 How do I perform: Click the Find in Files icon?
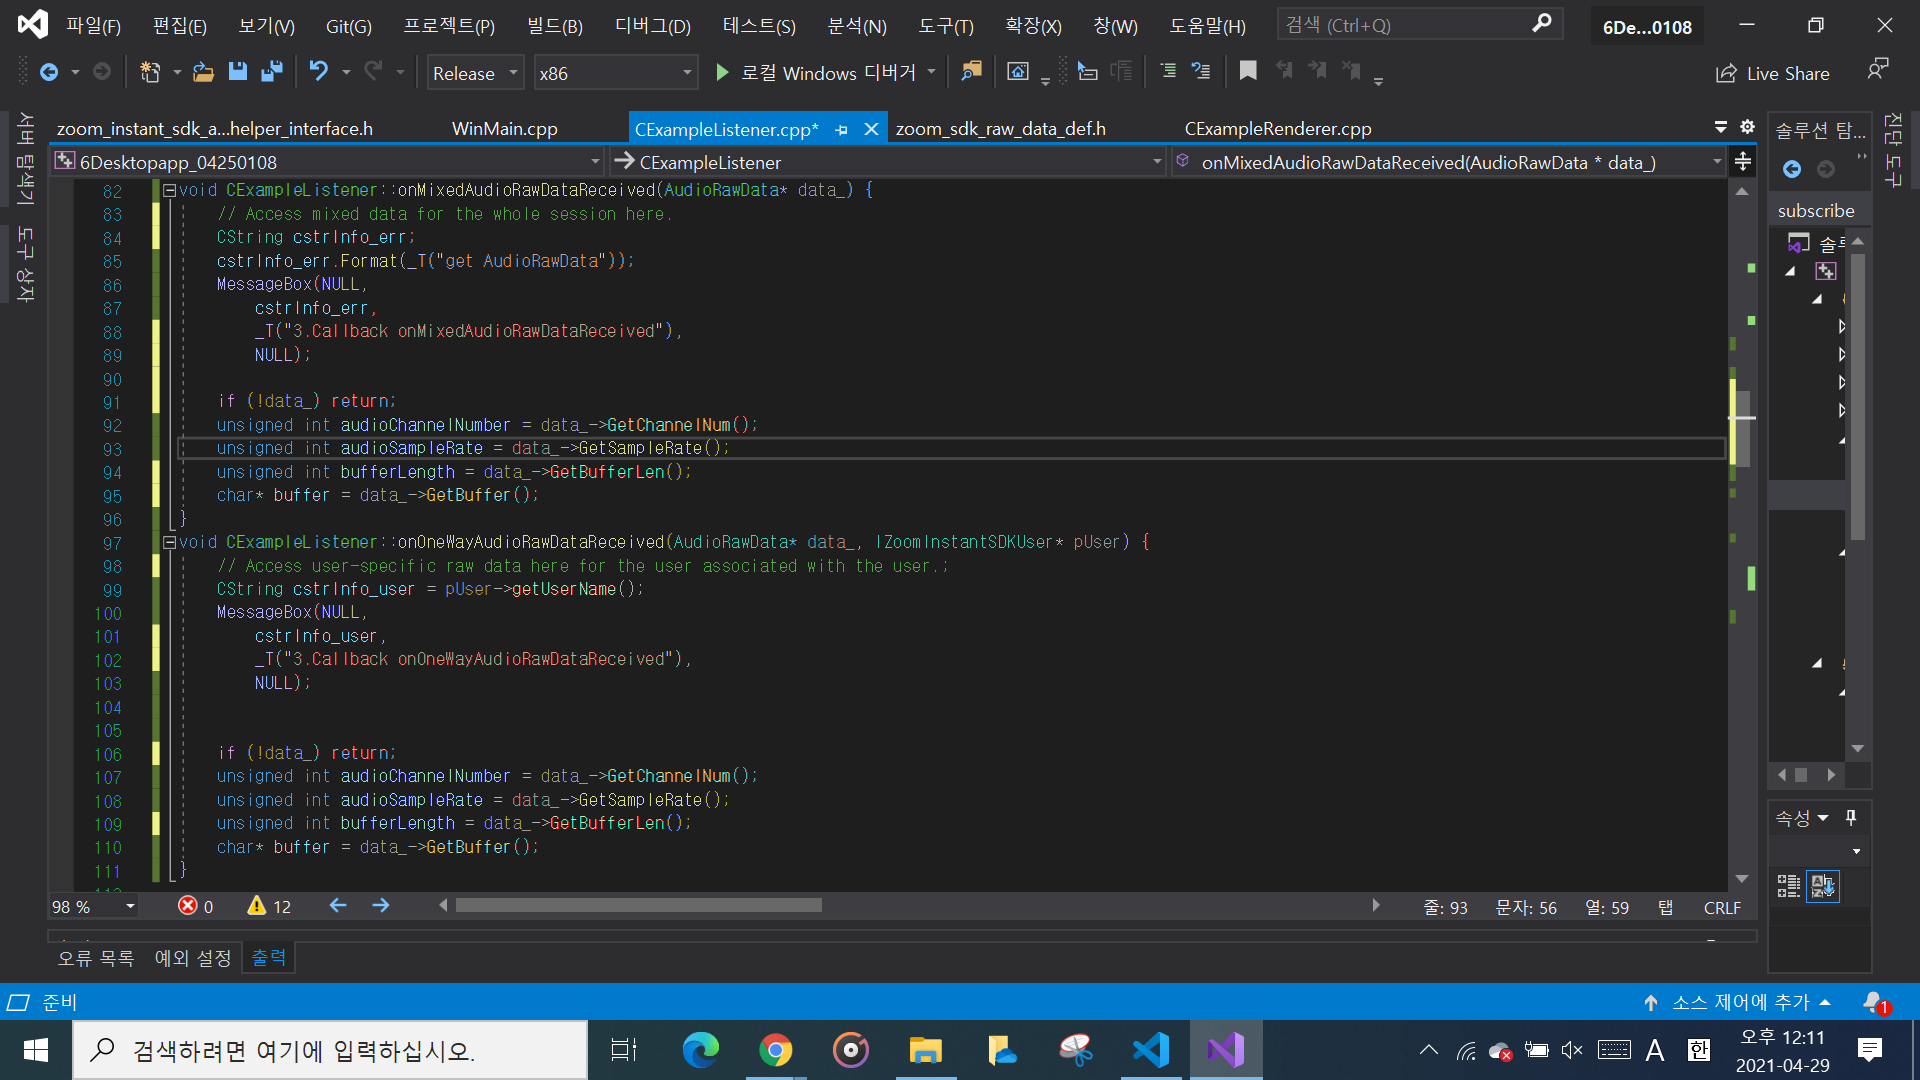[x=971, y=71]
